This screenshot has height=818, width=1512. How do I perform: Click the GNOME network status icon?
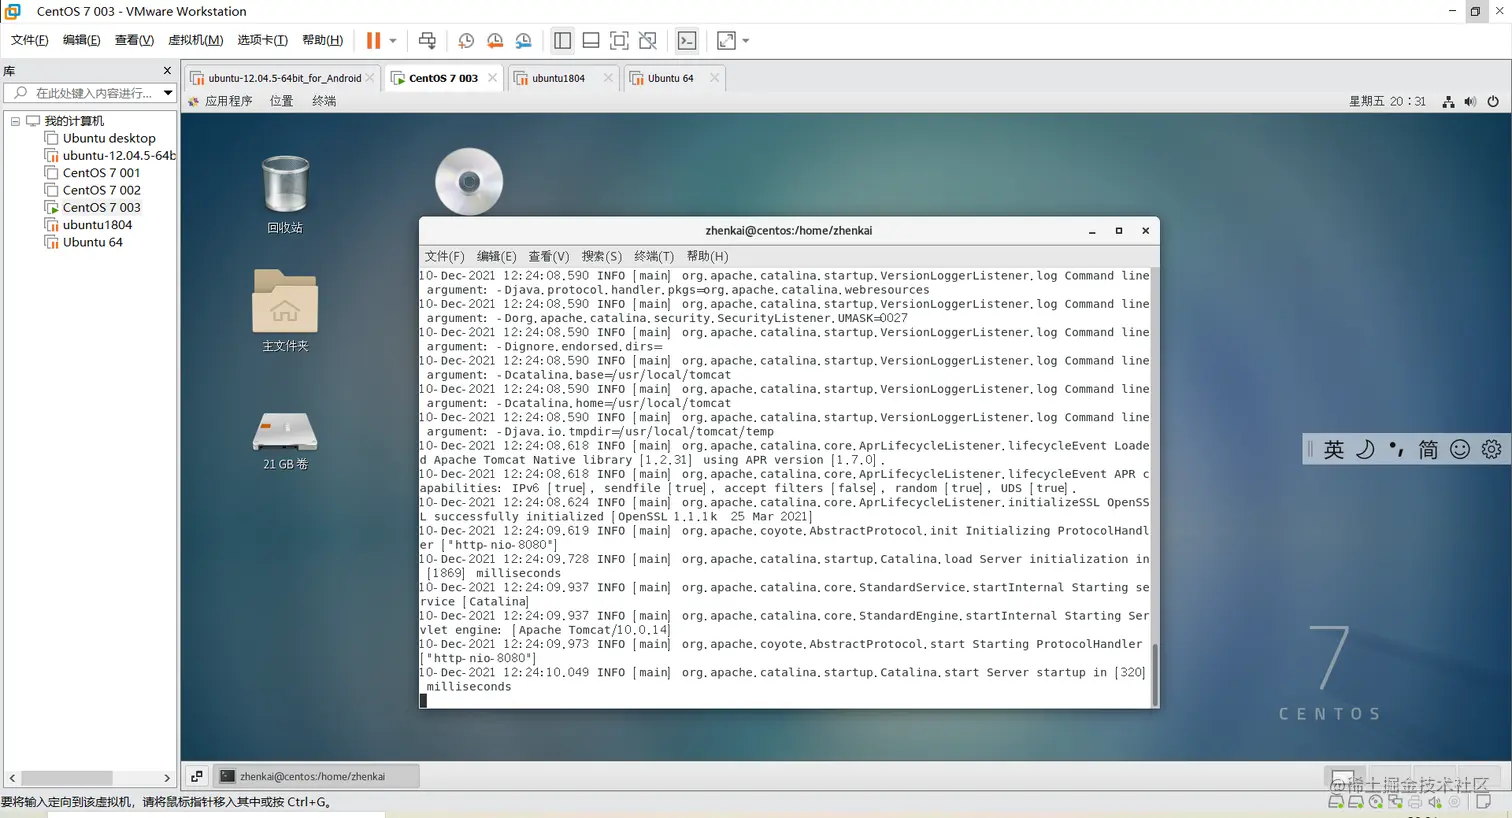(x=1448, y=102)
